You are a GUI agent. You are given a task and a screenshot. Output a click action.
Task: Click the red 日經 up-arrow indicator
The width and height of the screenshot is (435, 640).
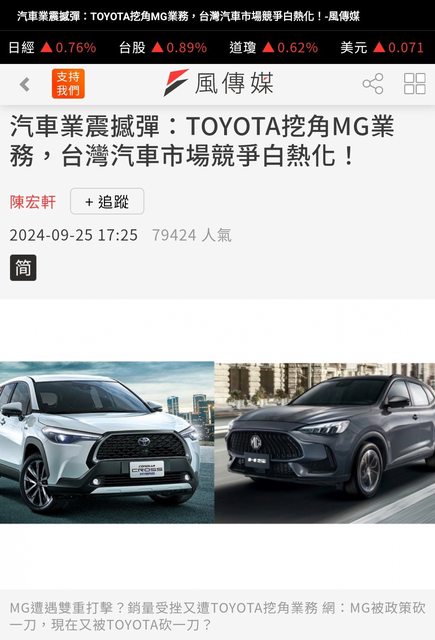tap(47, 47)
